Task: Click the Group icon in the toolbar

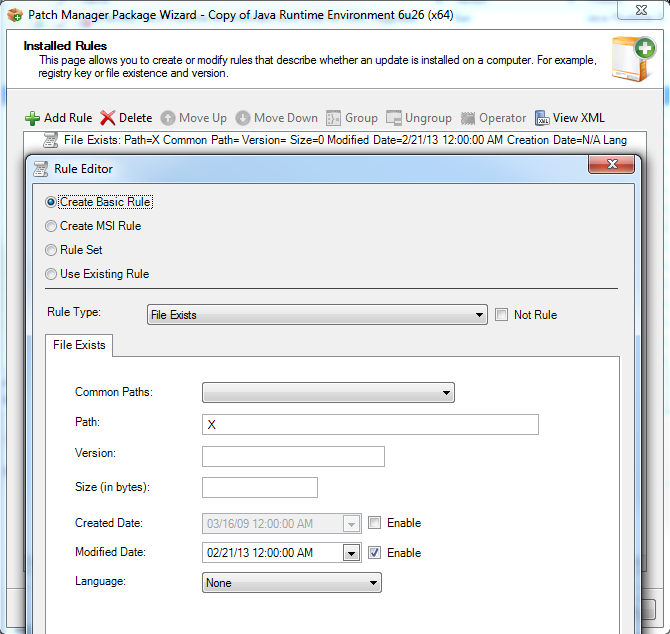Action: tap(333, 118)
